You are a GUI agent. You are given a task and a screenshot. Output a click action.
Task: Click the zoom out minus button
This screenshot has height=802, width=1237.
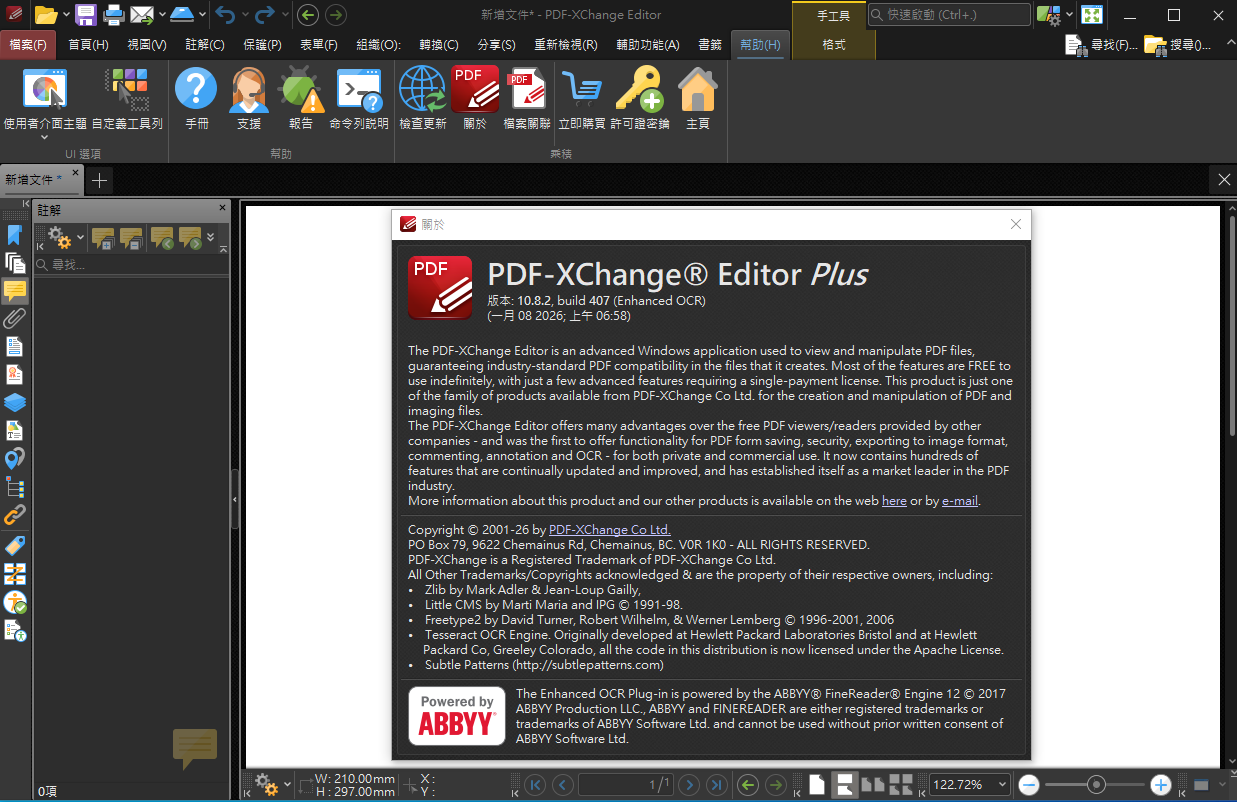point(1029,785)
